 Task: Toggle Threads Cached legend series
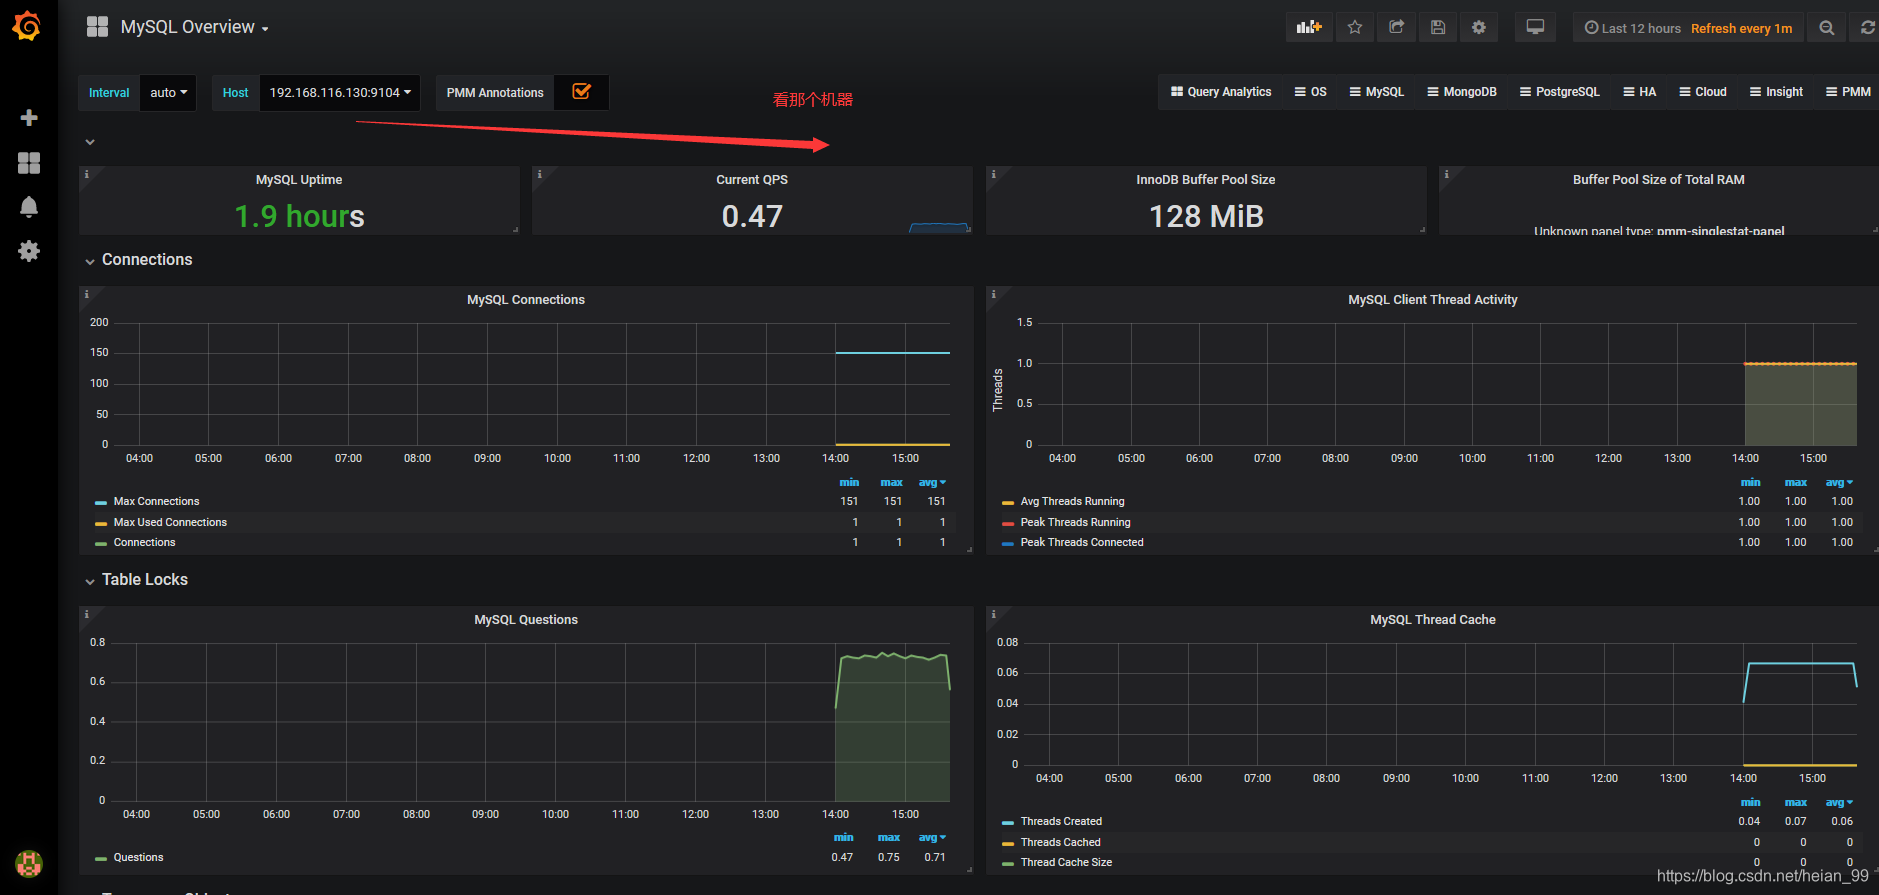coord(1060,842)
